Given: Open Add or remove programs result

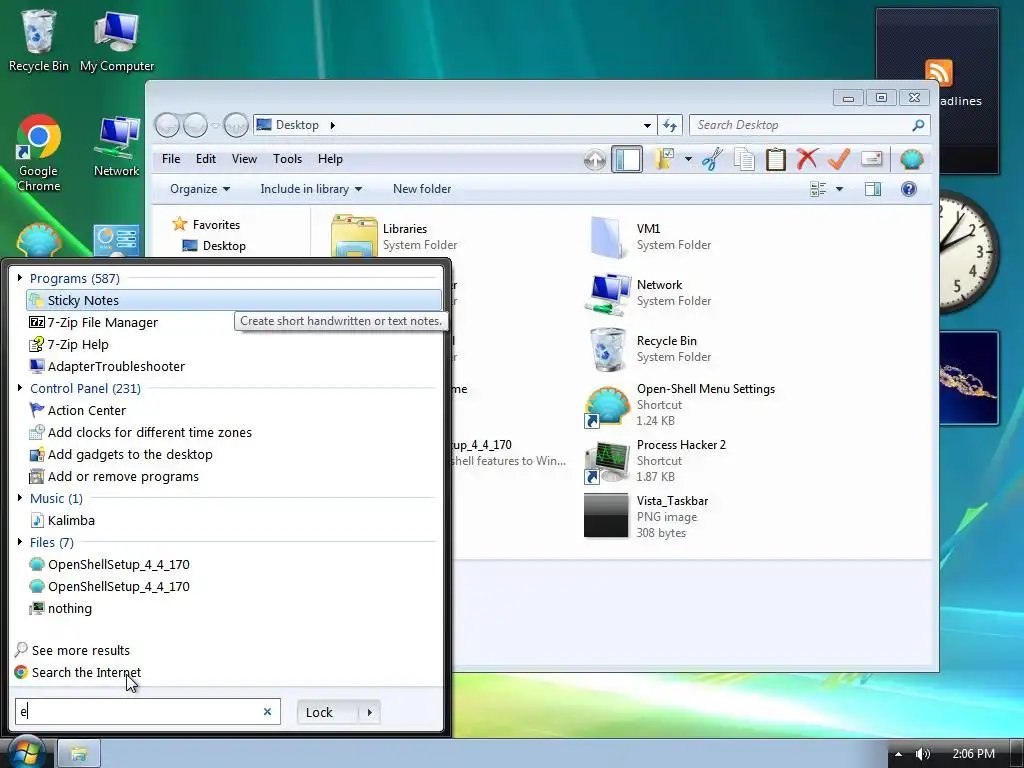Looking at the screenshot, I should (114, 477).
